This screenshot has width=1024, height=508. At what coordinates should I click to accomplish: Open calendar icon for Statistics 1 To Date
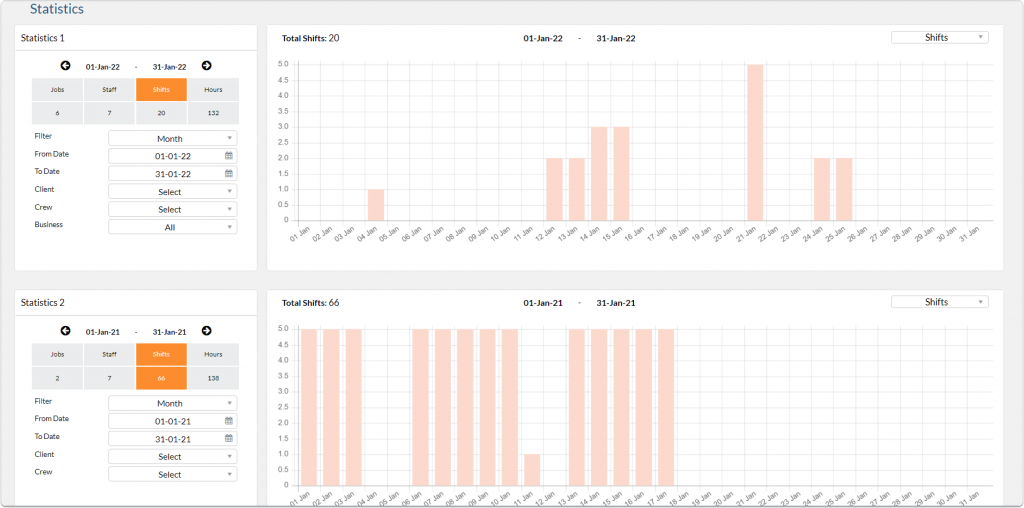(229, 174)
